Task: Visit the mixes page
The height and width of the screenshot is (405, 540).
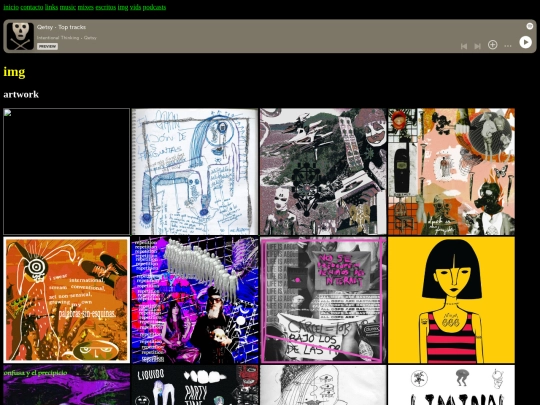Action: point(85,7)
